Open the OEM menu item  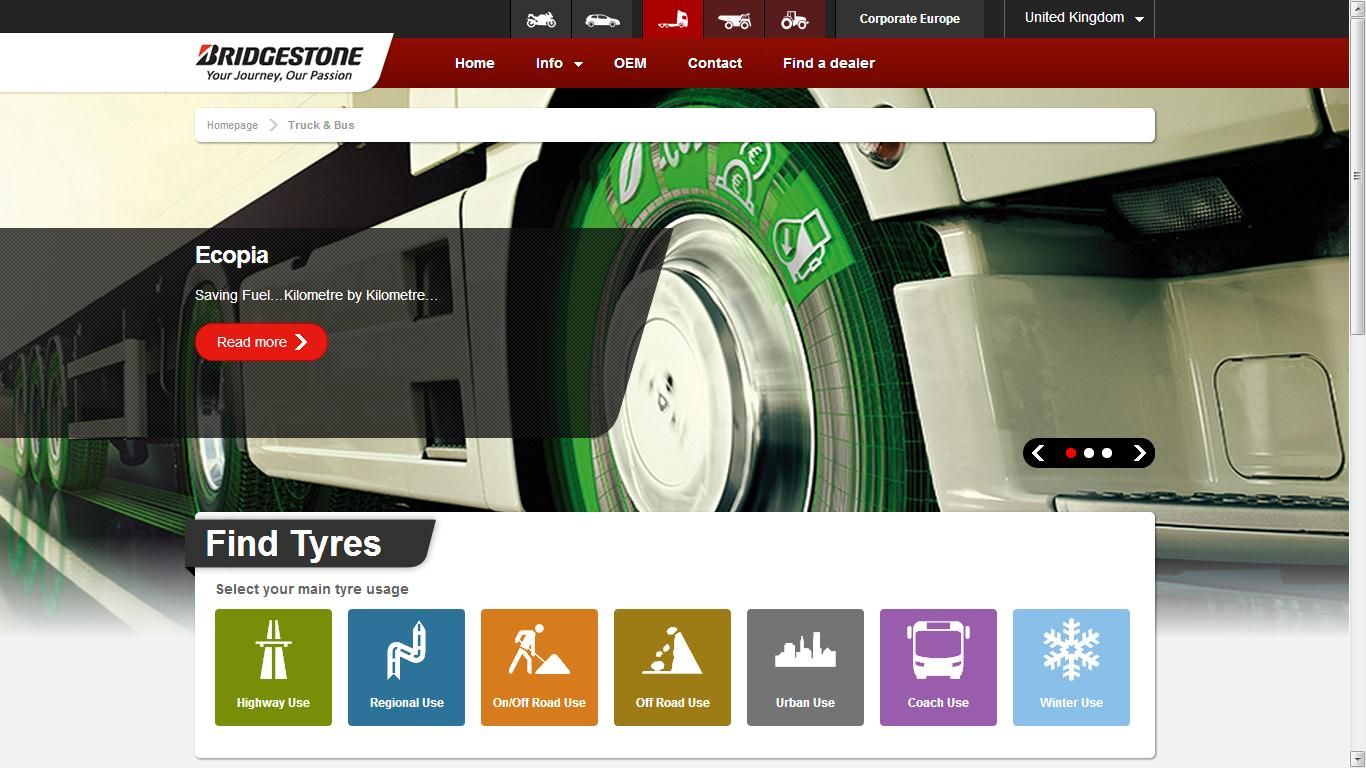pyautogui.click(x=630, y=62)
